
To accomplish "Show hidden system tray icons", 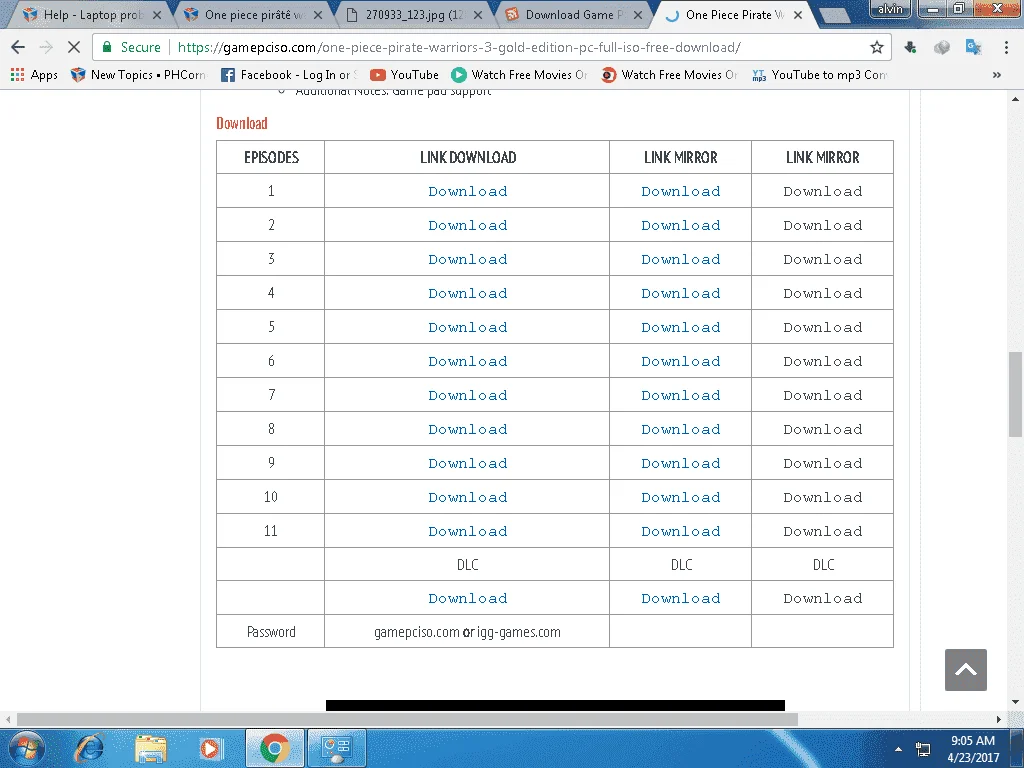I will tap(899, 749).
